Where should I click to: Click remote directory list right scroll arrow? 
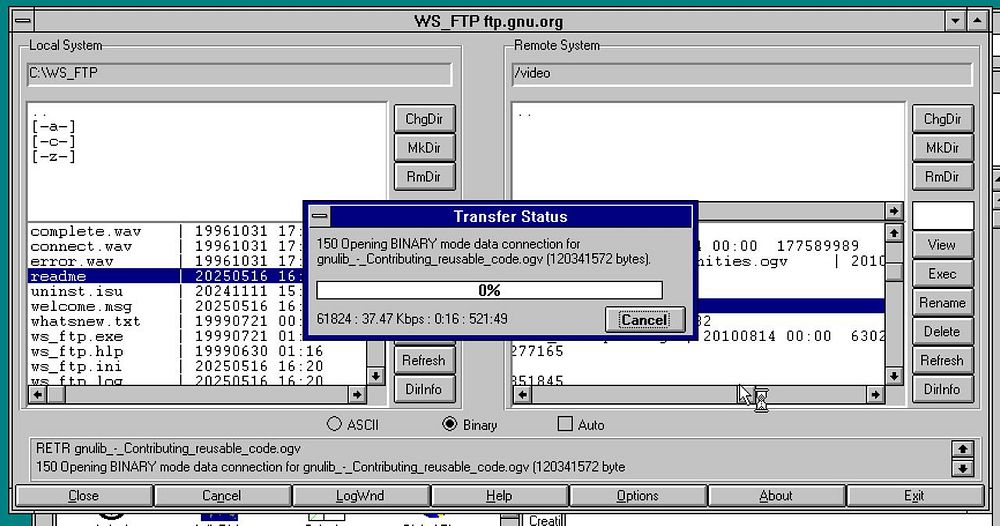tap(893, 211)
